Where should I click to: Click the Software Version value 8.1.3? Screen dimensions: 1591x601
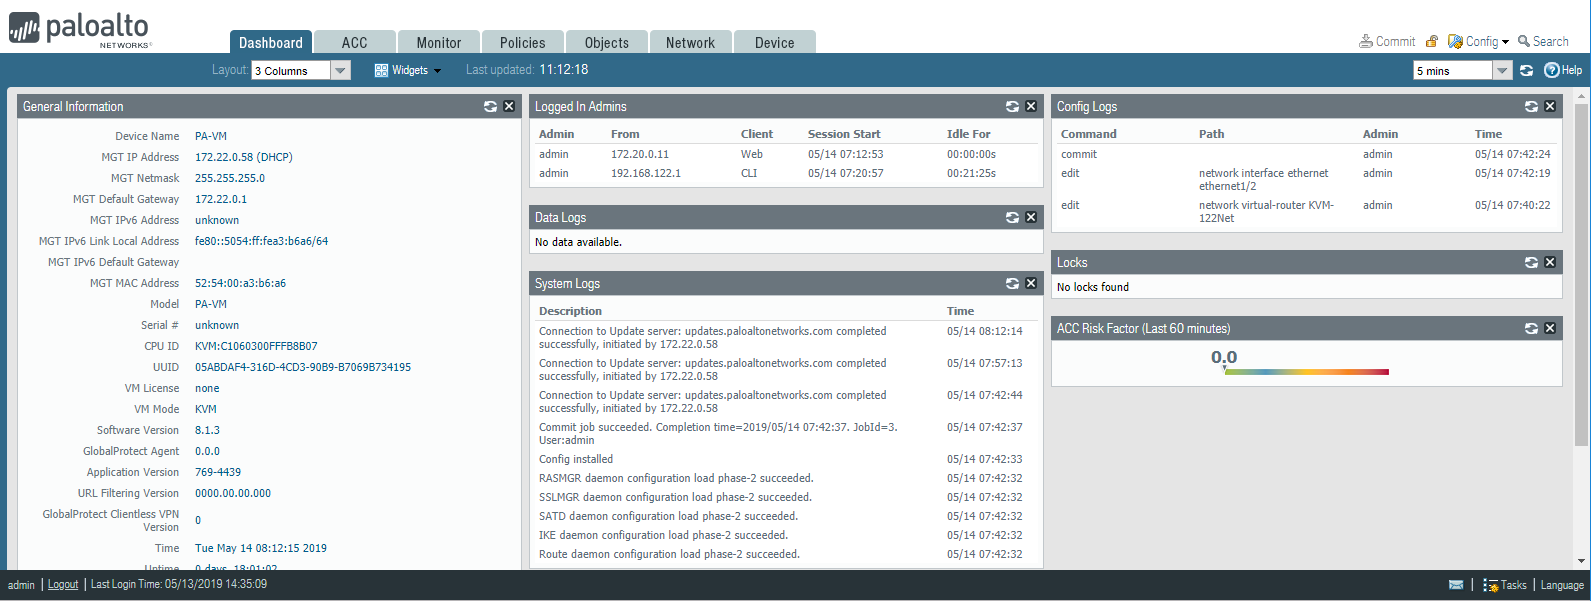tap(207, 430)
